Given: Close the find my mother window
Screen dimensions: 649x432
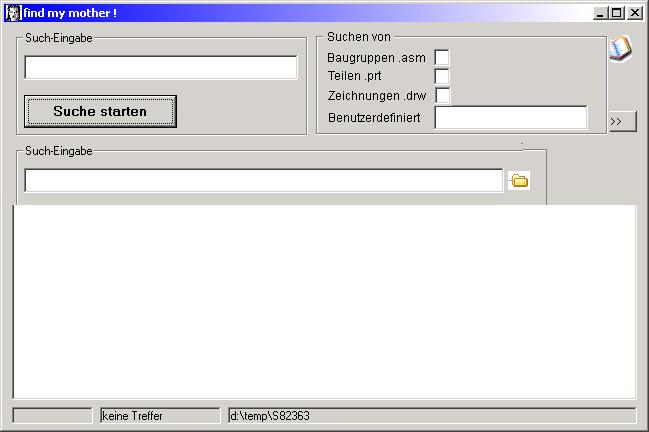Looking at the screenshot, I should coord(635,13).
